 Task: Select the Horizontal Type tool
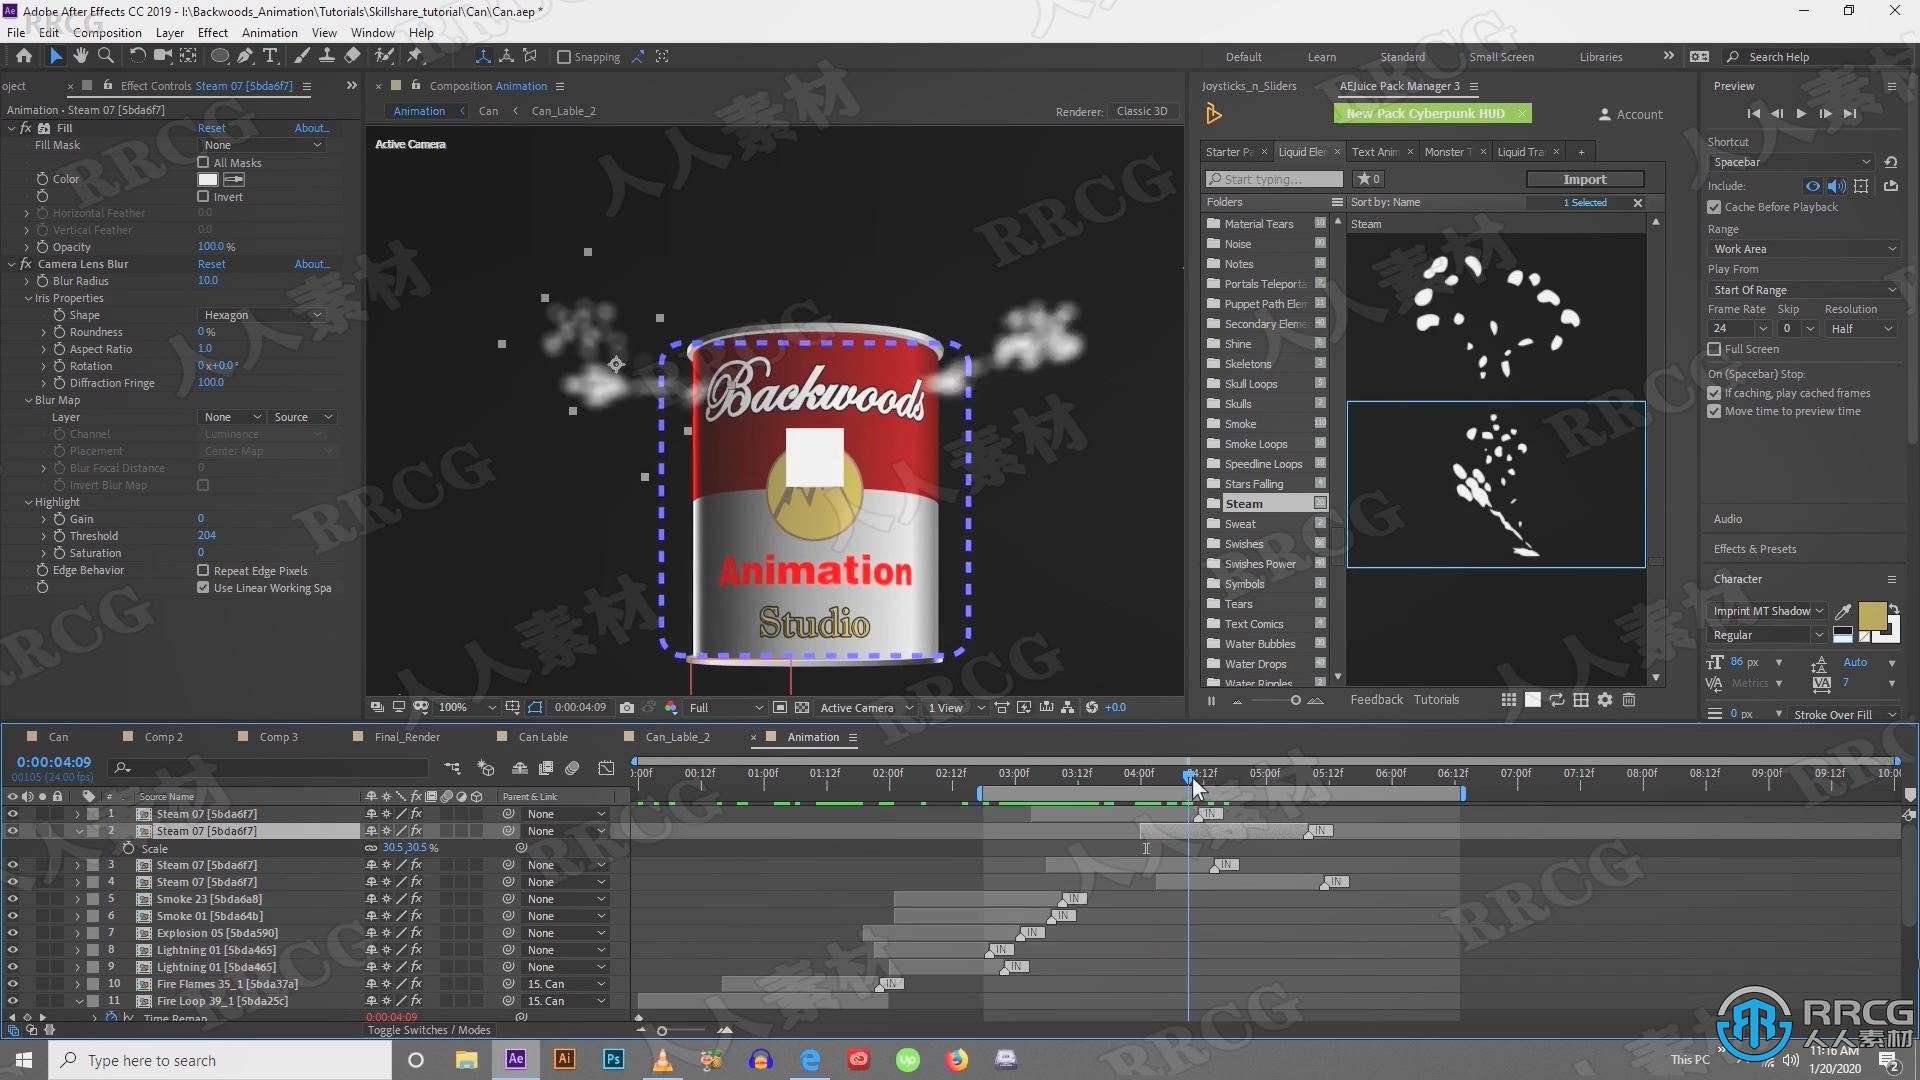tap(270, 56)
